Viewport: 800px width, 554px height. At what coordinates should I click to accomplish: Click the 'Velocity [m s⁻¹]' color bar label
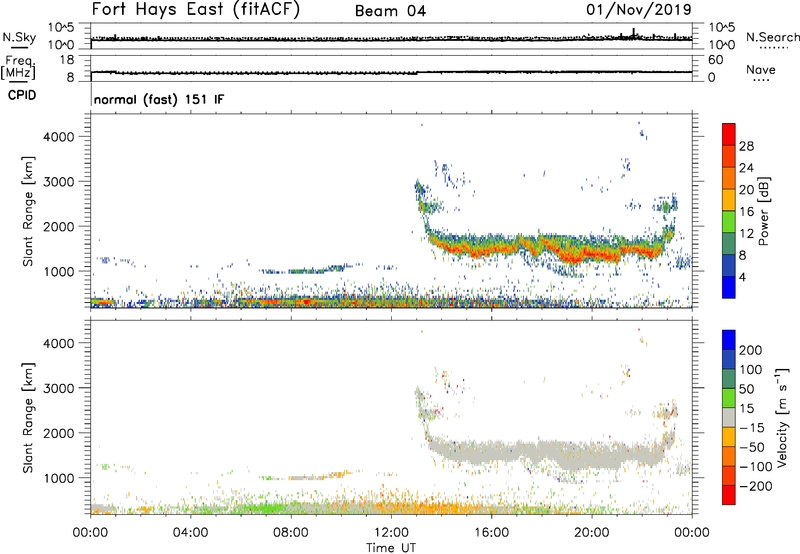pyautogui.click(x=783, y=417)
